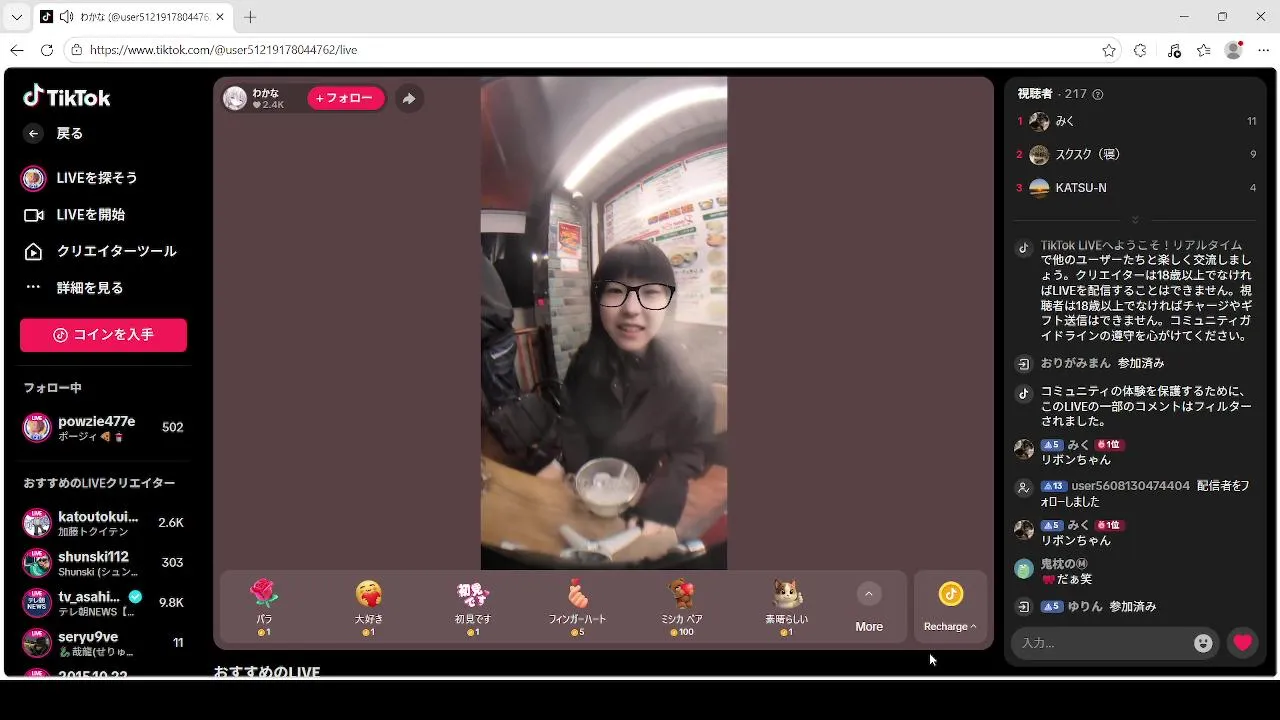
Task: Open top viewer みく profile
Action: coord(1135,121)
